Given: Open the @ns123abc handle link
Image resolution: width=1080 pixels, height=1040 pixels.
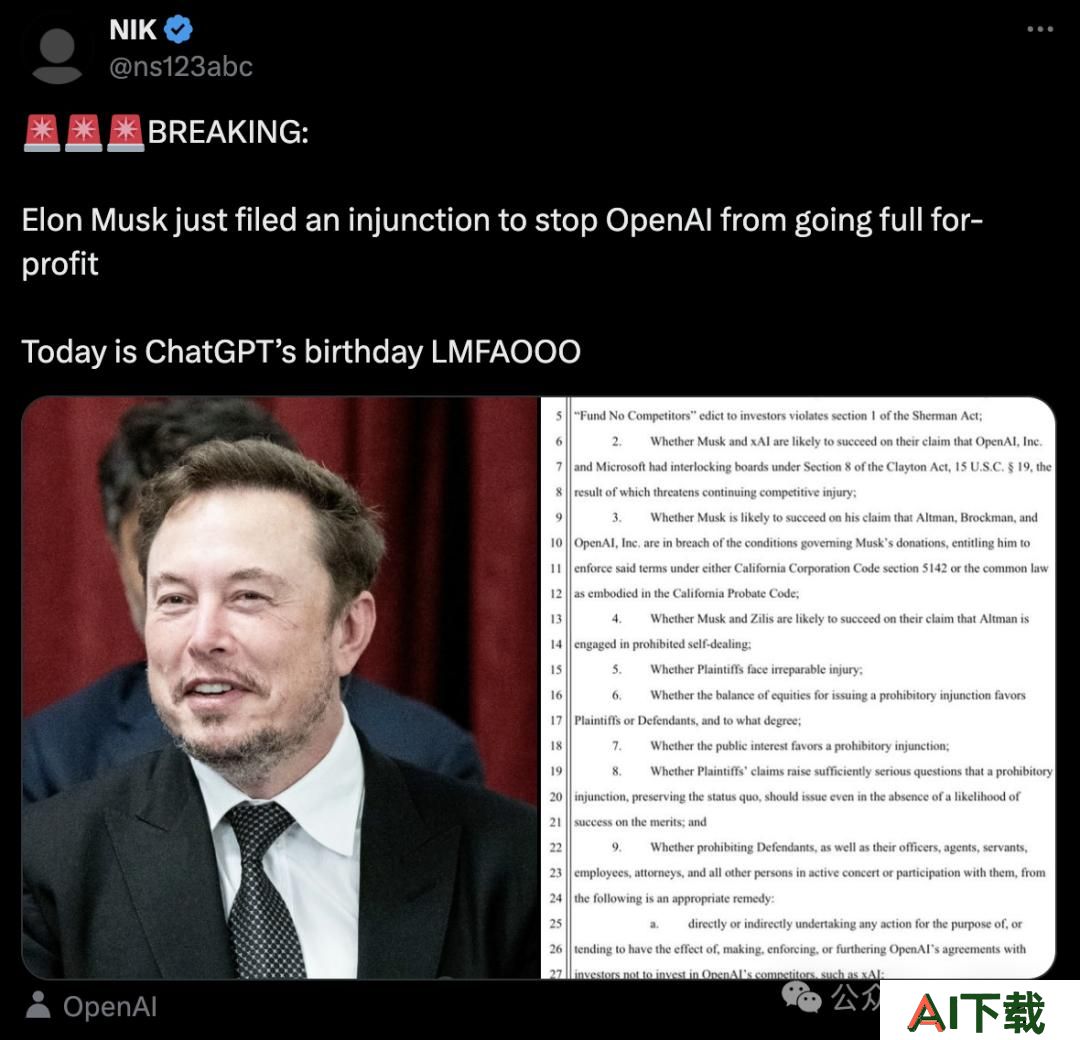Looking at the screenshot, I should 181,67.
